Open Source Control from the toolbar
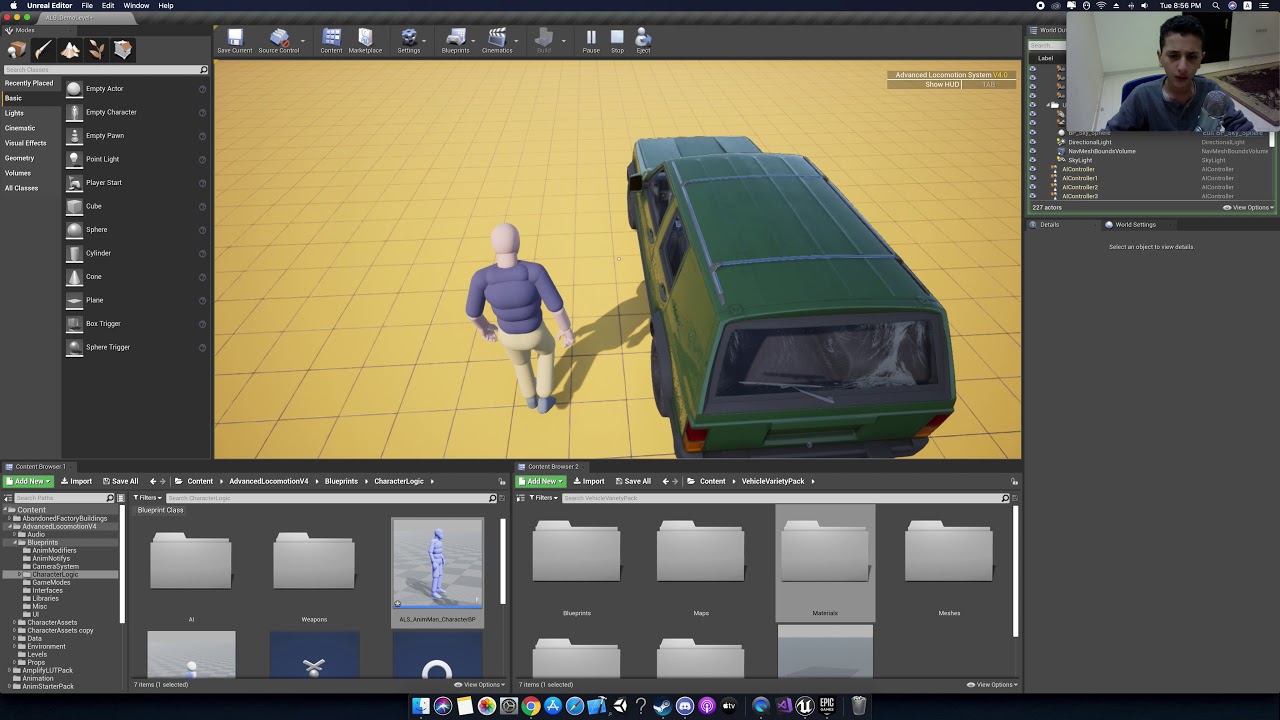The width and height of the screenshot is (1280, 720). (279, 41)
